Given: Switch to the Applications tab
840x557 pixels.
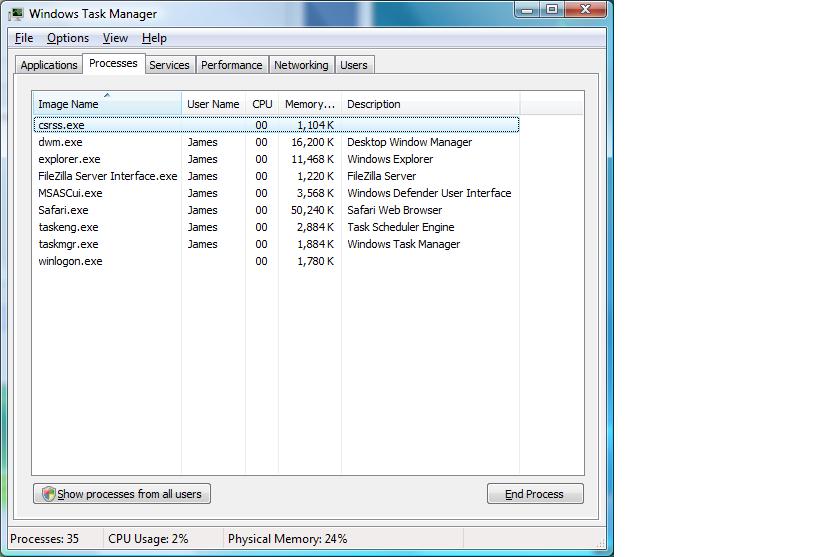Looking at the screenshot, I should (49, 65).
